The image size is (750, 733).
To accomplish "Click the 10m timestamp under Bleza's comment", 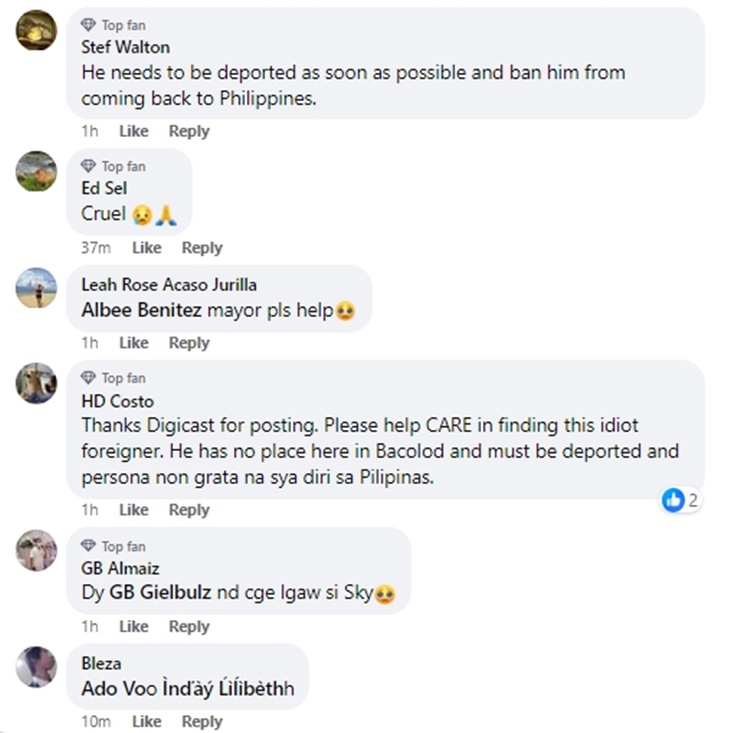I will [95, 722].
